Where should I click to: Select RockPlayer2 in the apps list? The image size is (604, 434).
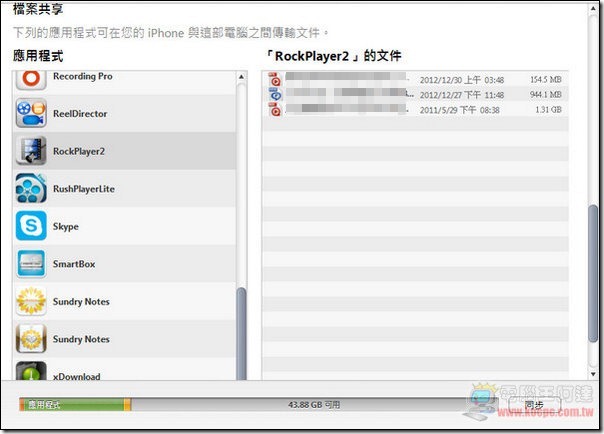[124, 151]
